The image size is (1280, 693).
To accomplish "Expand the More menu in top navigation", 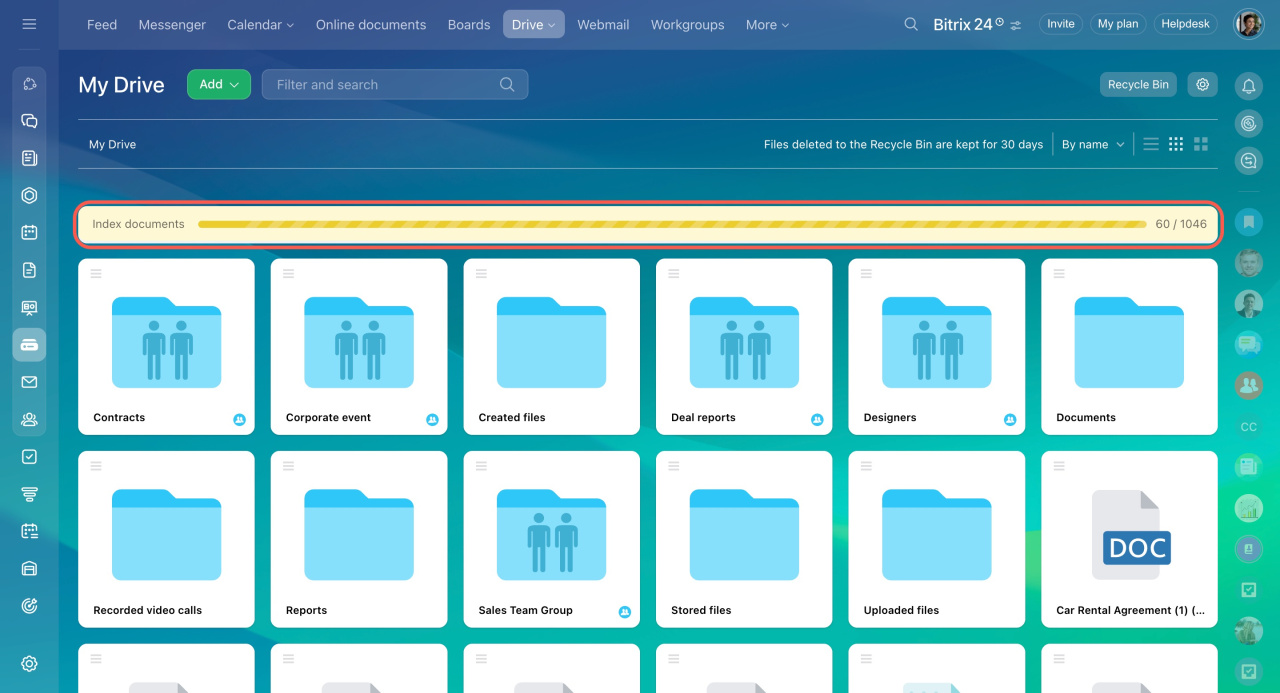I will click(x=767, y=25).
